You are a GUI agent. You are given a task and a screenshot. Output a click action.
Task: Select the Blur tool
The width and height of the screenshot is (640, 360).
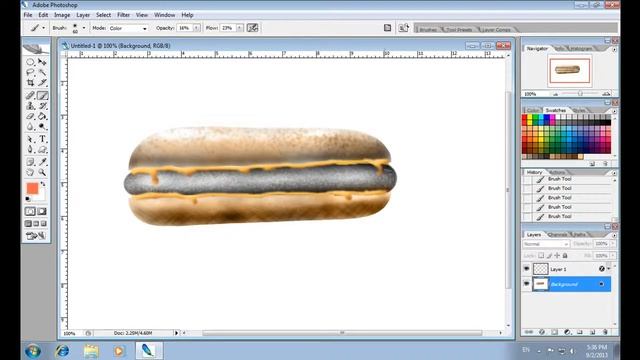pyautogui.click(x=30, y=127)
